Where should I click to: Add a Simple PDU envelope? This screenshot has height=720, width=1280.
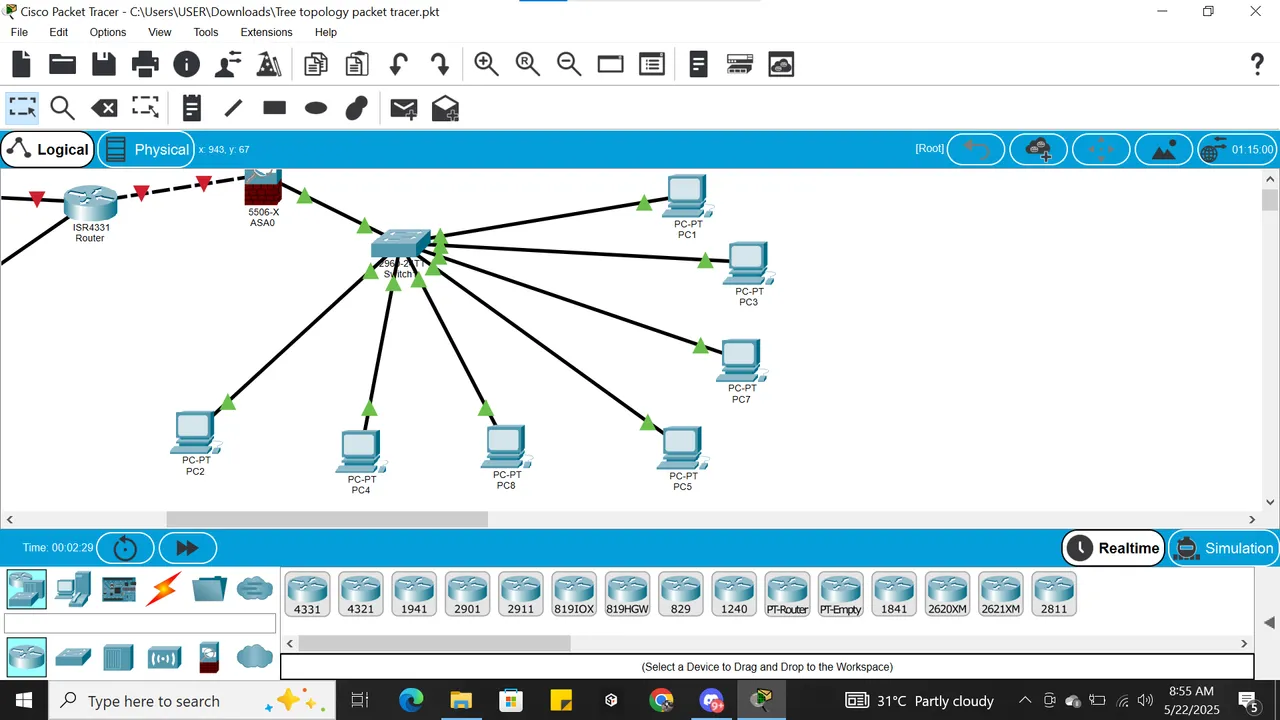(x=404, y=108)
